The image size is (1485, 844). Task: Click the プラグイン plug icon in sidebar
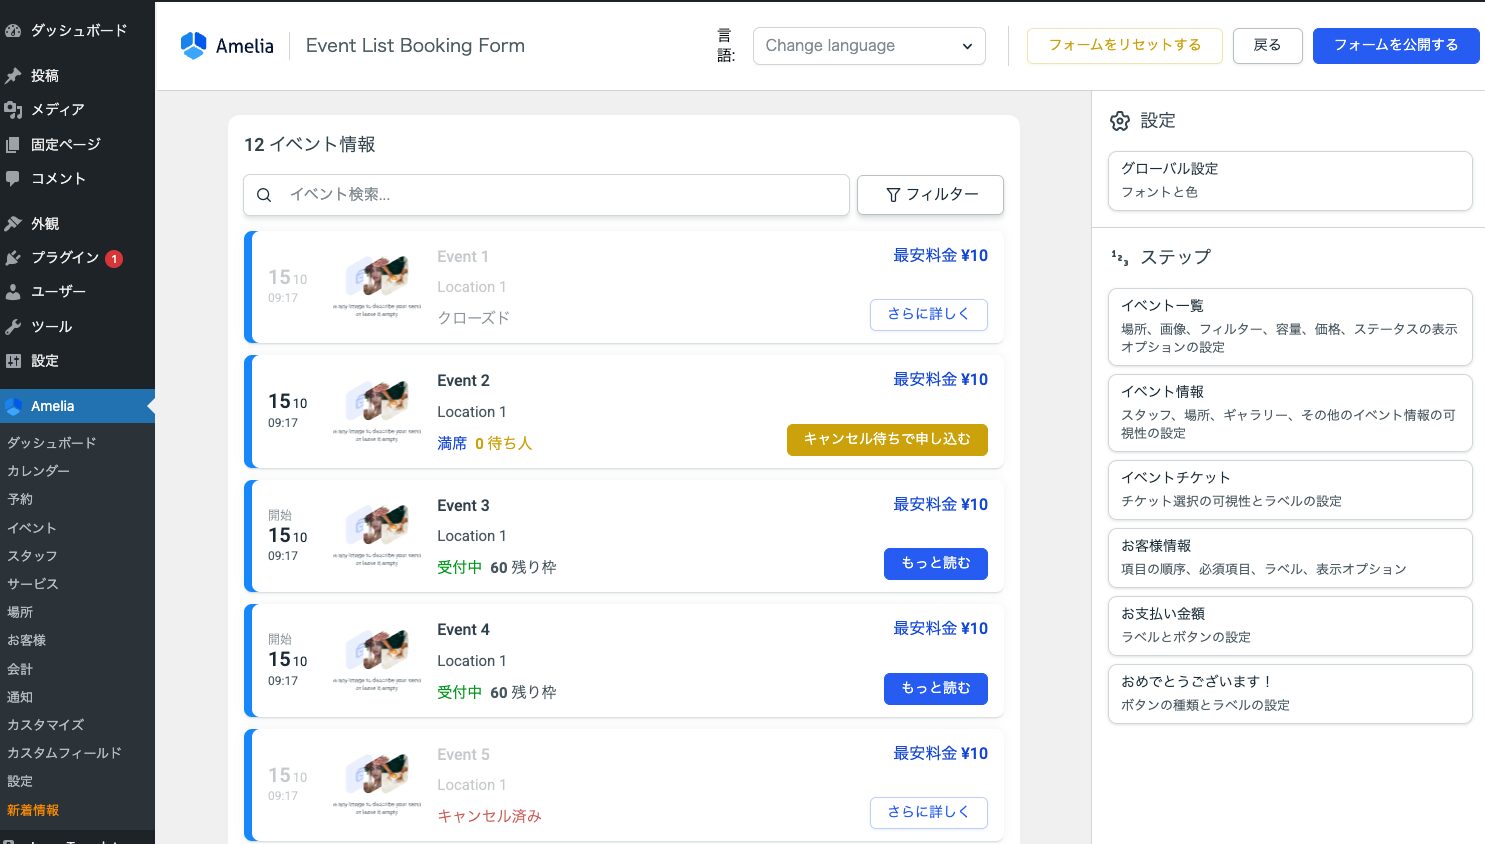pos(13,258)
